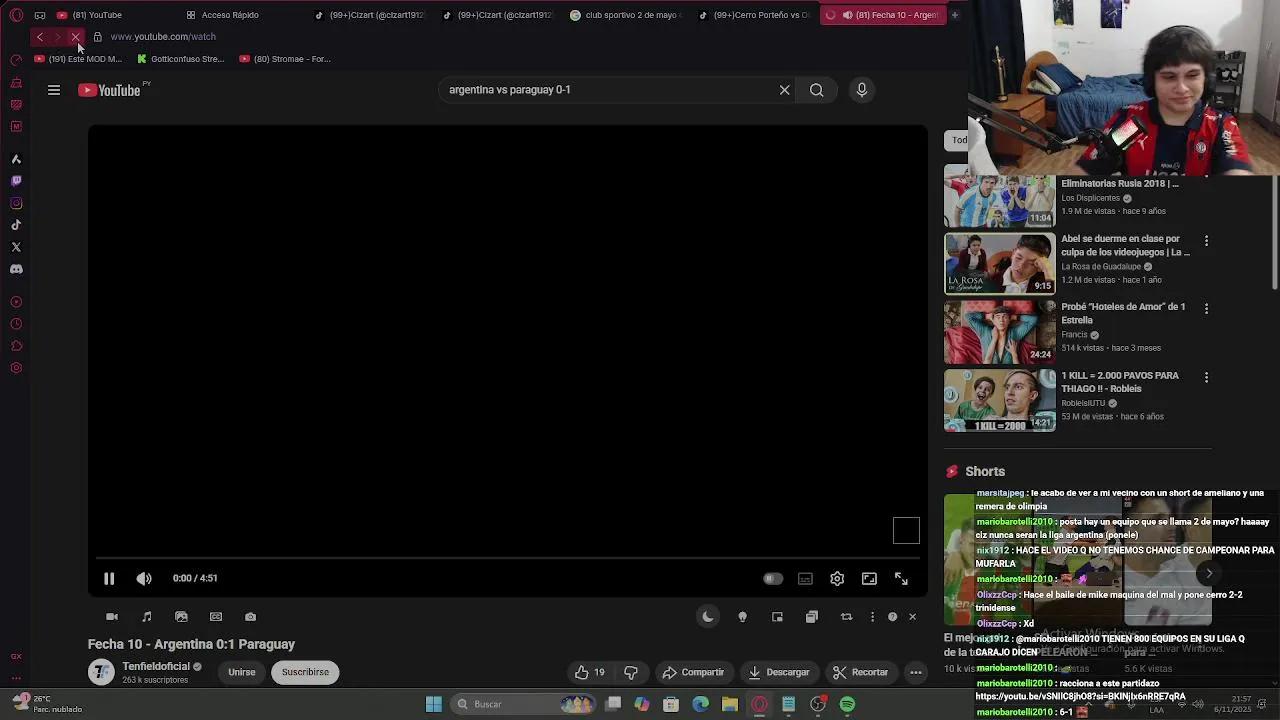Click the music note extension icon

[x=147, y=617]
